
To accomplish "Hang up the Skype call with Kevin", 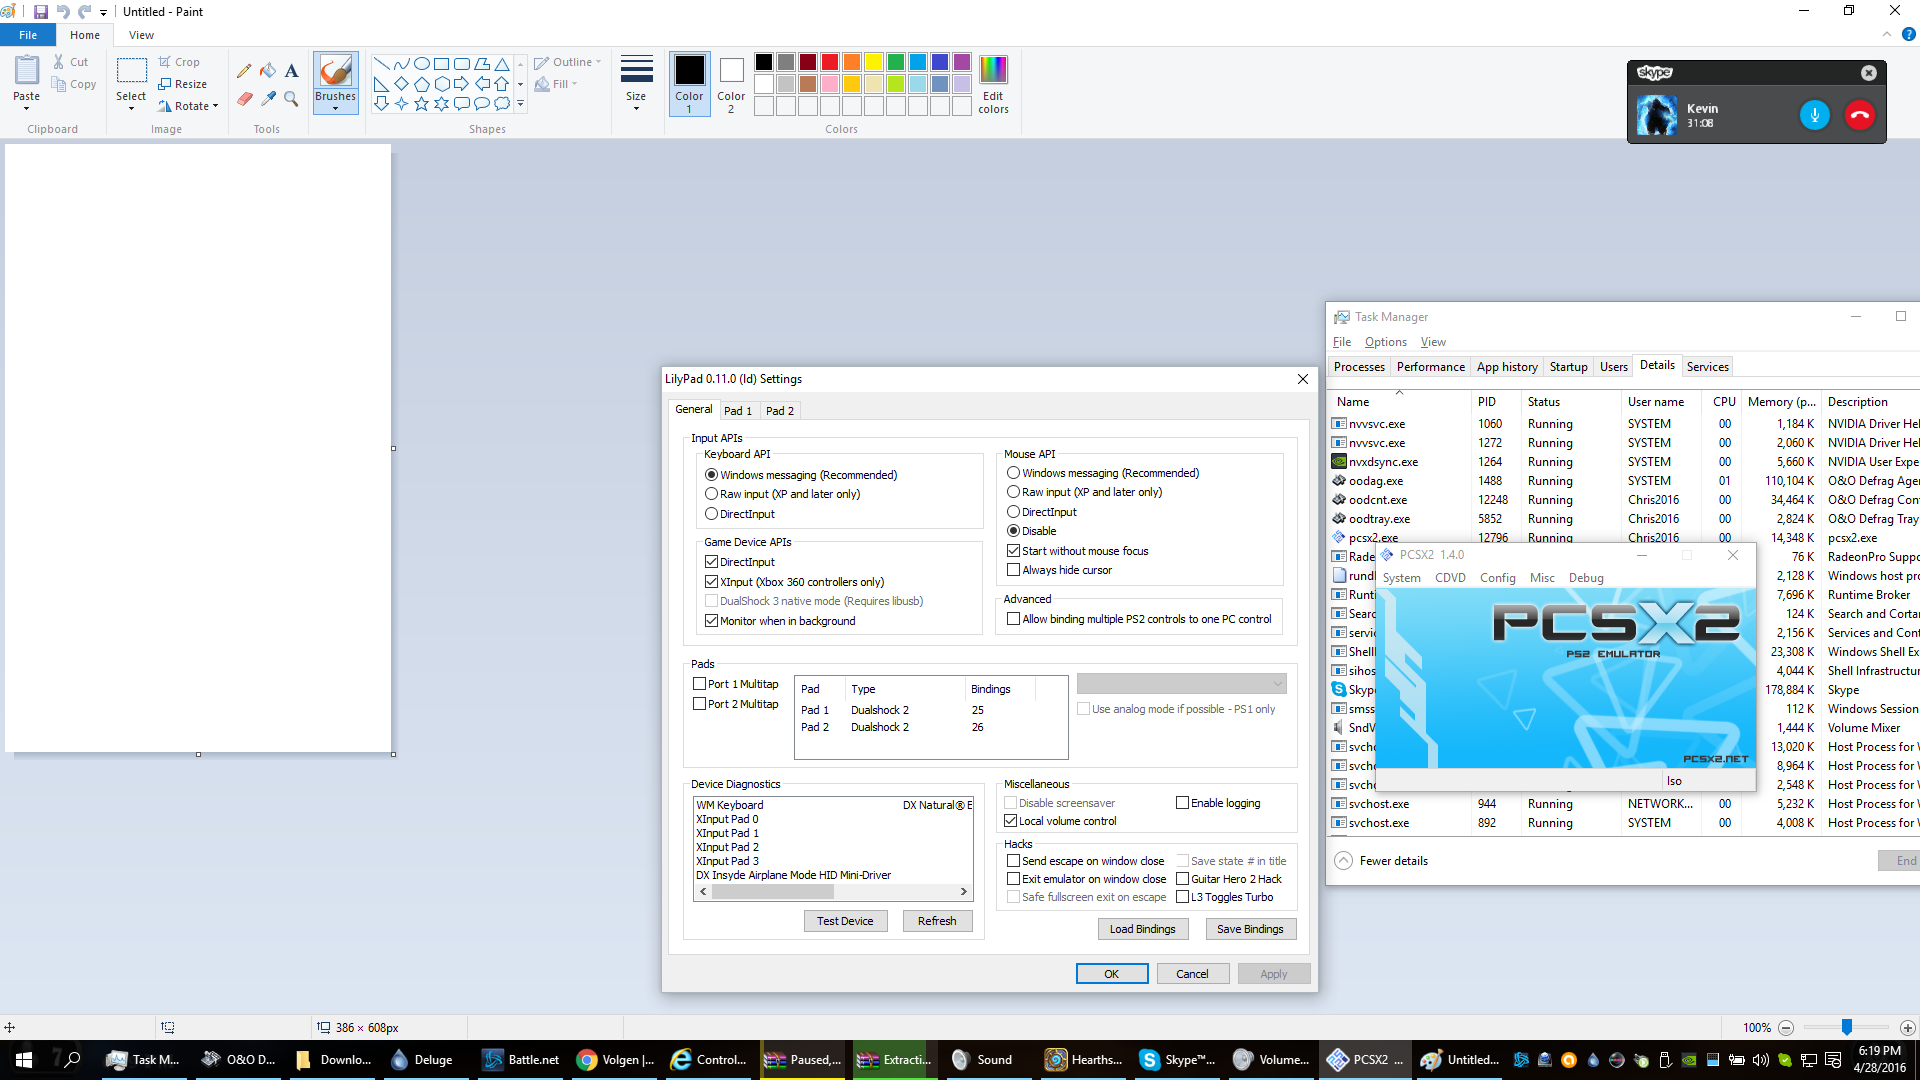I will (x=1859, y=115).
